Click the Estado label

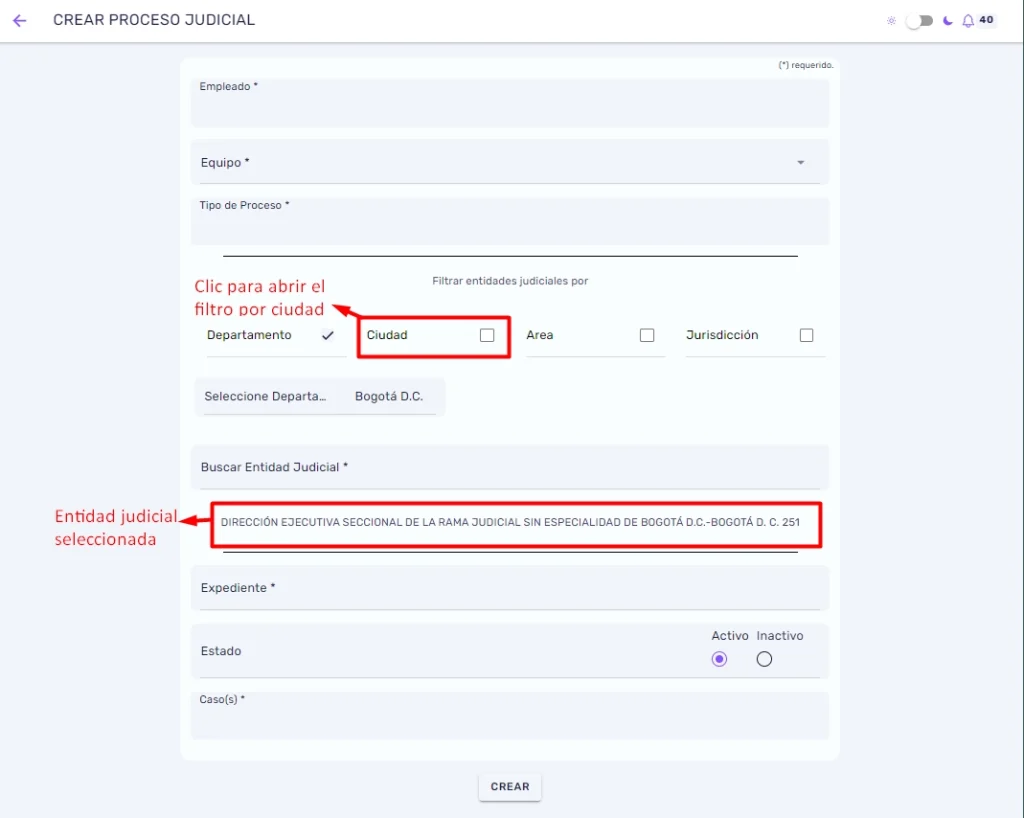[x=221, y=651]
